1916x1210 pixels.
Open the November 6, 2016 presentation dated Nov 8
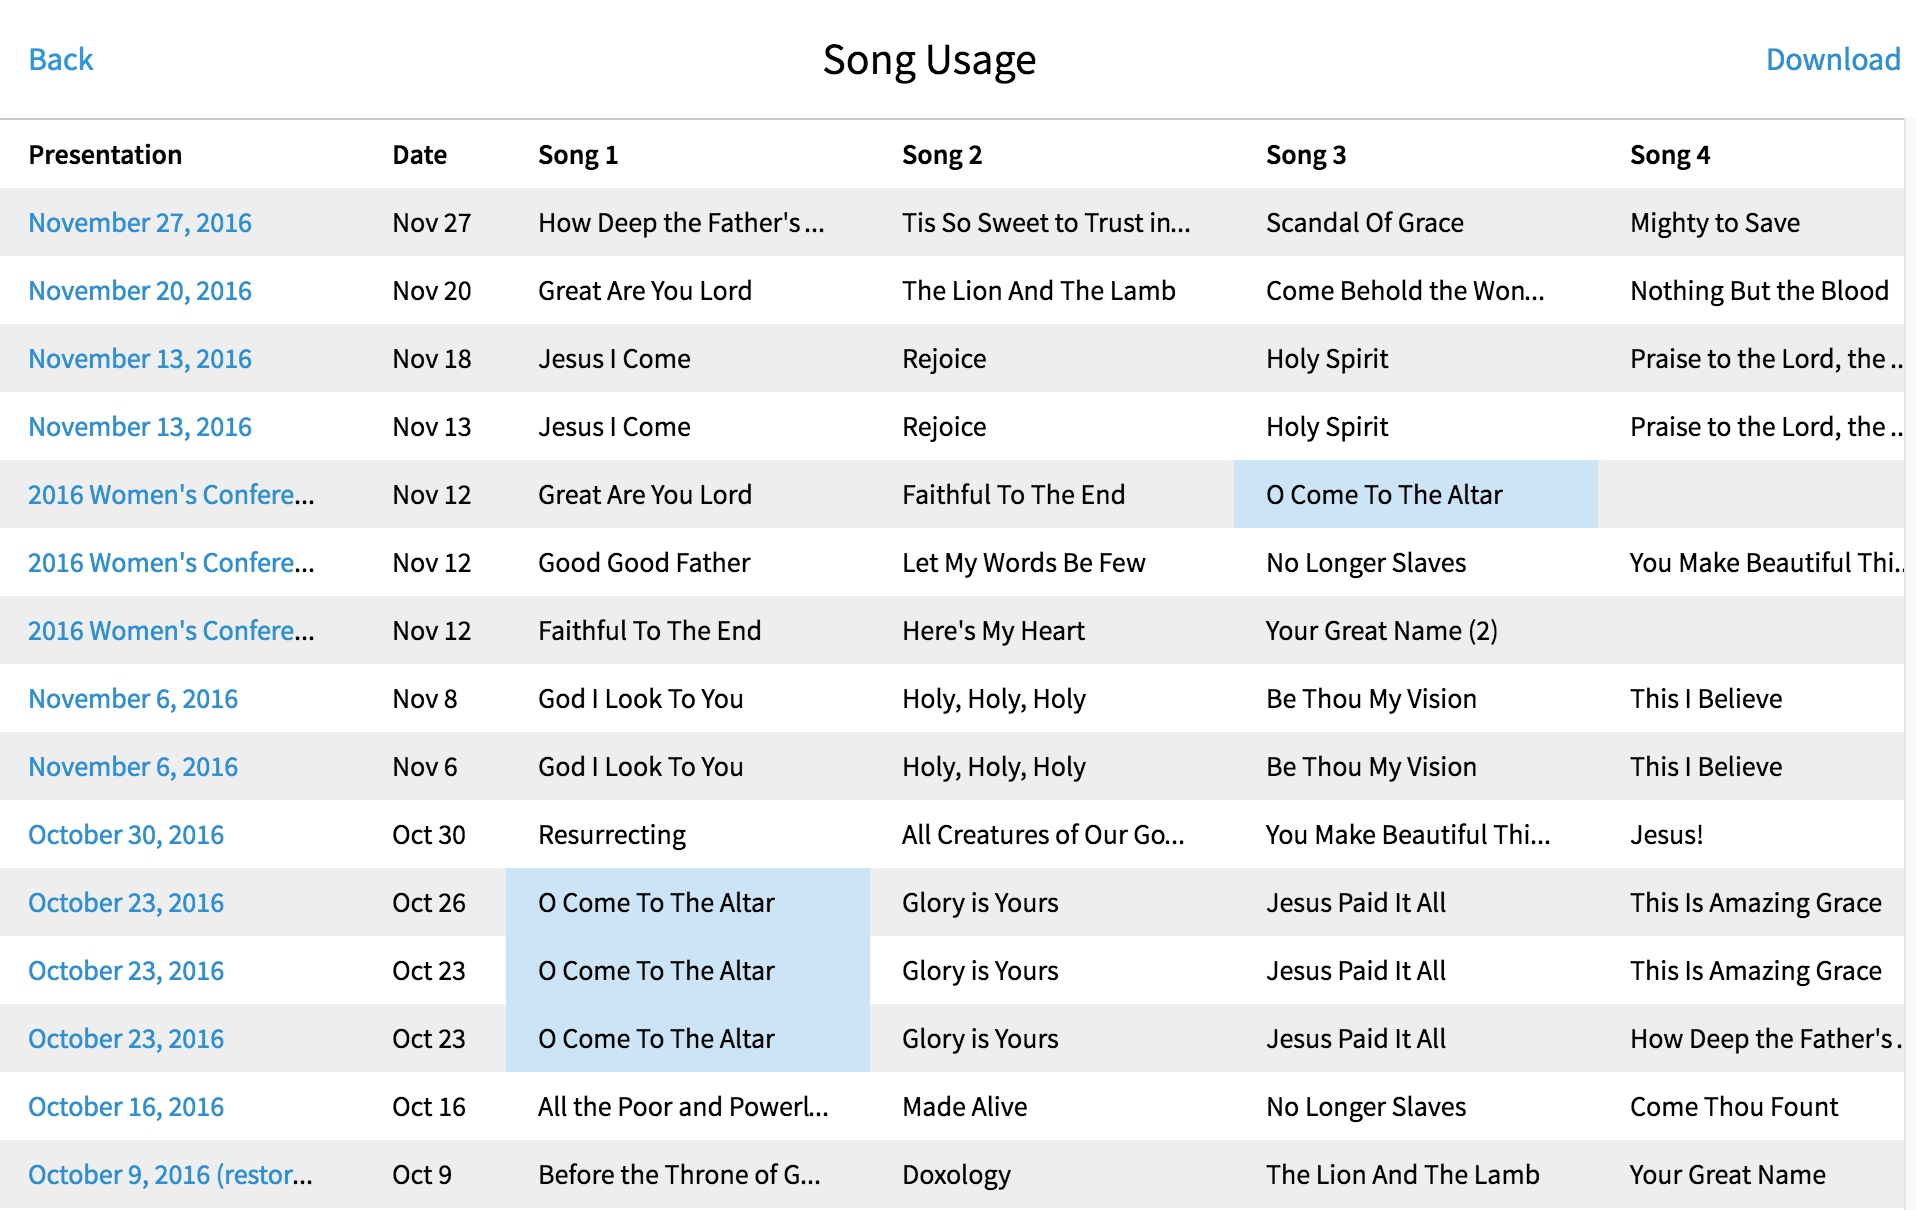133,699
